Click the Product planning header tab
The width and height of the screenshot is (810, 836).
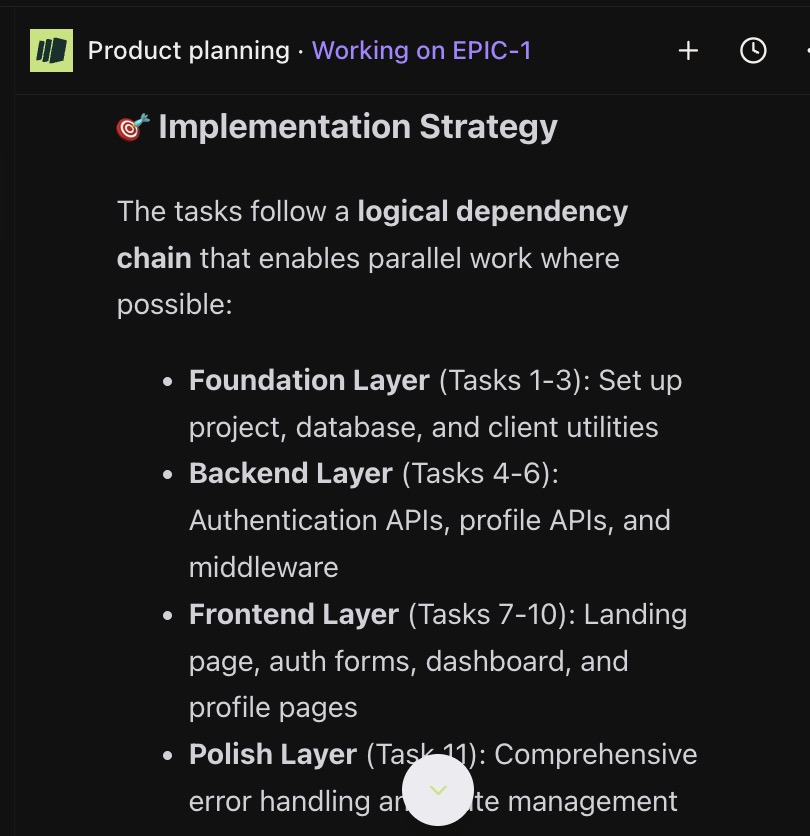[189, 50]
